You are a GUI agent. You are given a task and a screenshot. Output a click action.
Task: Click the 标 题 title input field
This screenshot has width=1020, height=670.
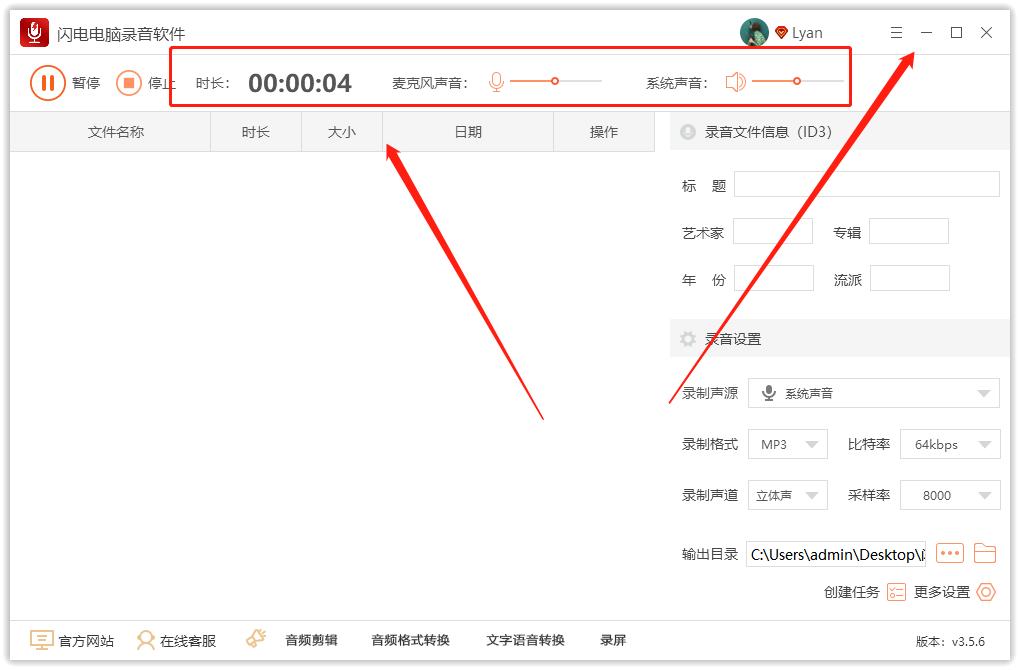pyautogui.click(x=865, y=184)
